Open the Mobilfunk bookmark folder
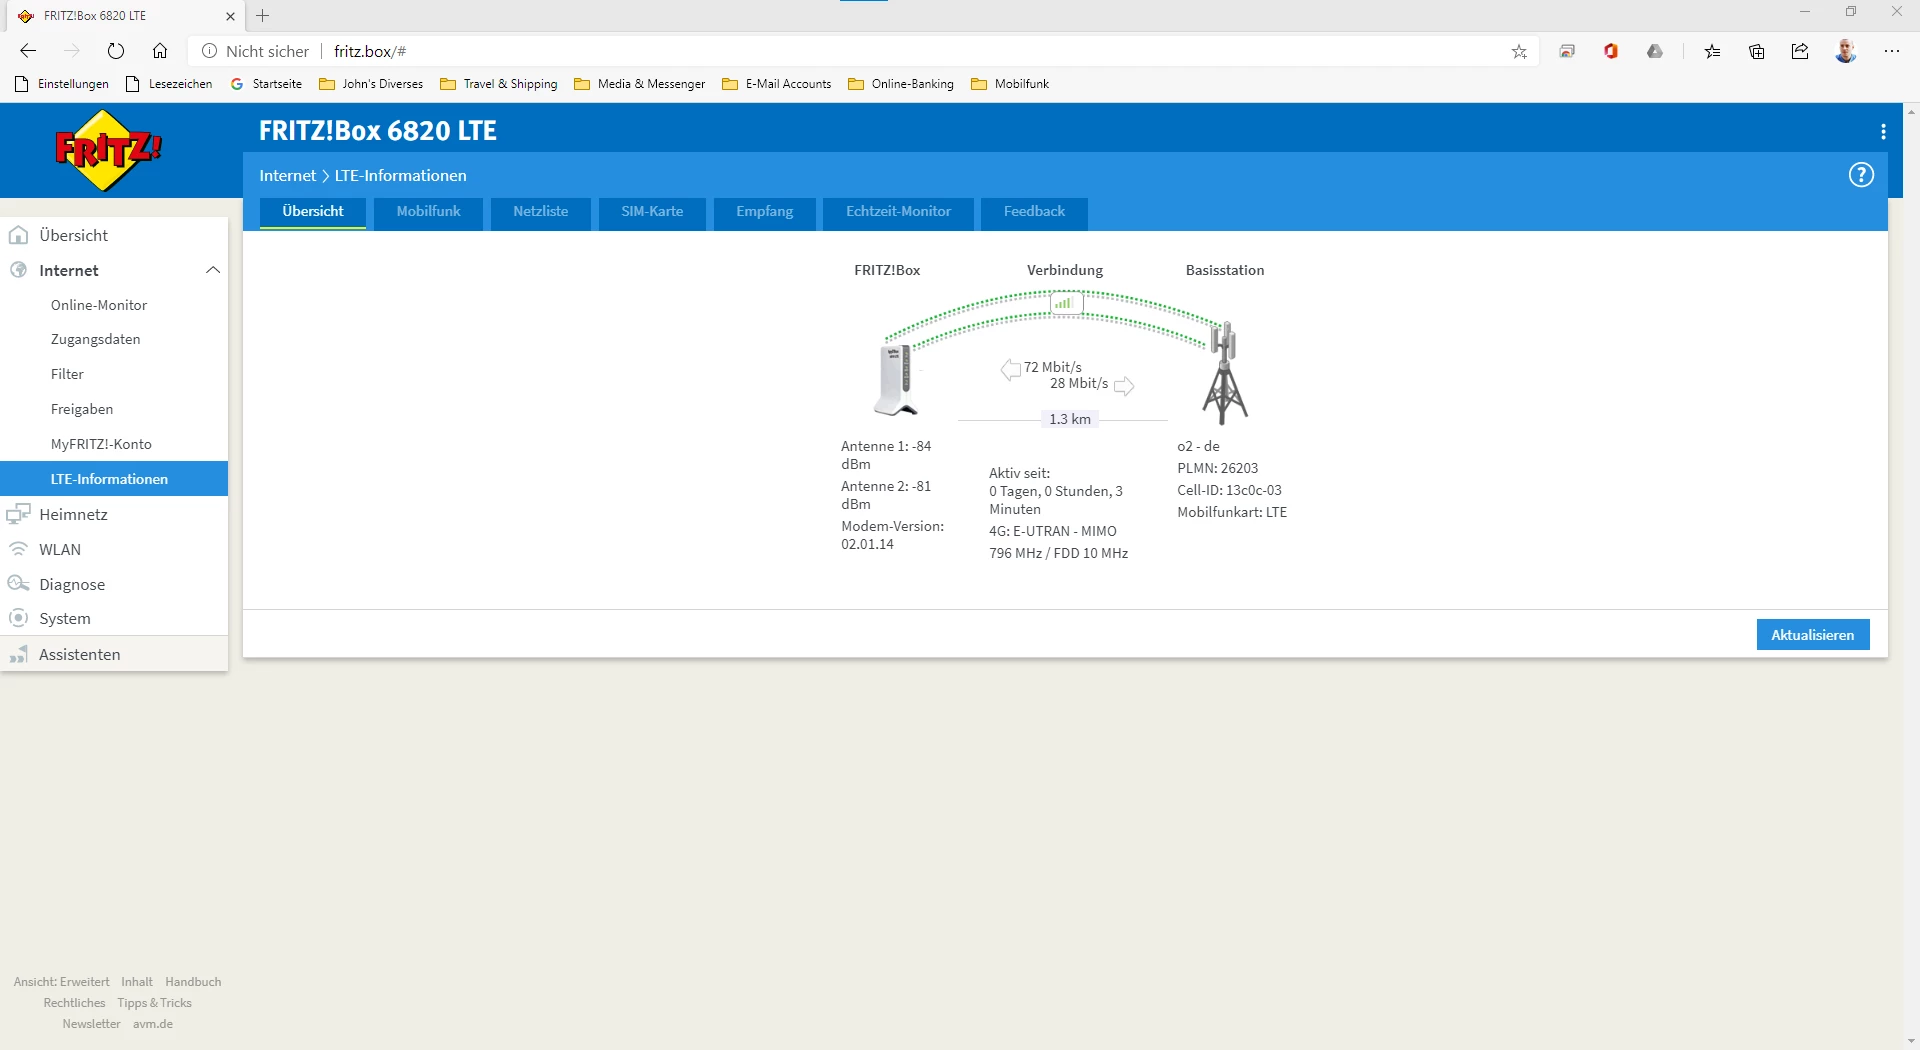Image resolution: width=1920 pixels, height=1050 pixels. pos(1010,84)
